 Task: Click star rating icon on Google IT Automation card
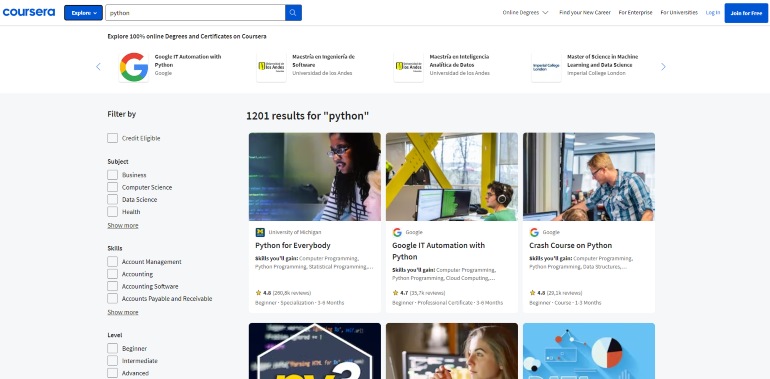click(395, 293)
